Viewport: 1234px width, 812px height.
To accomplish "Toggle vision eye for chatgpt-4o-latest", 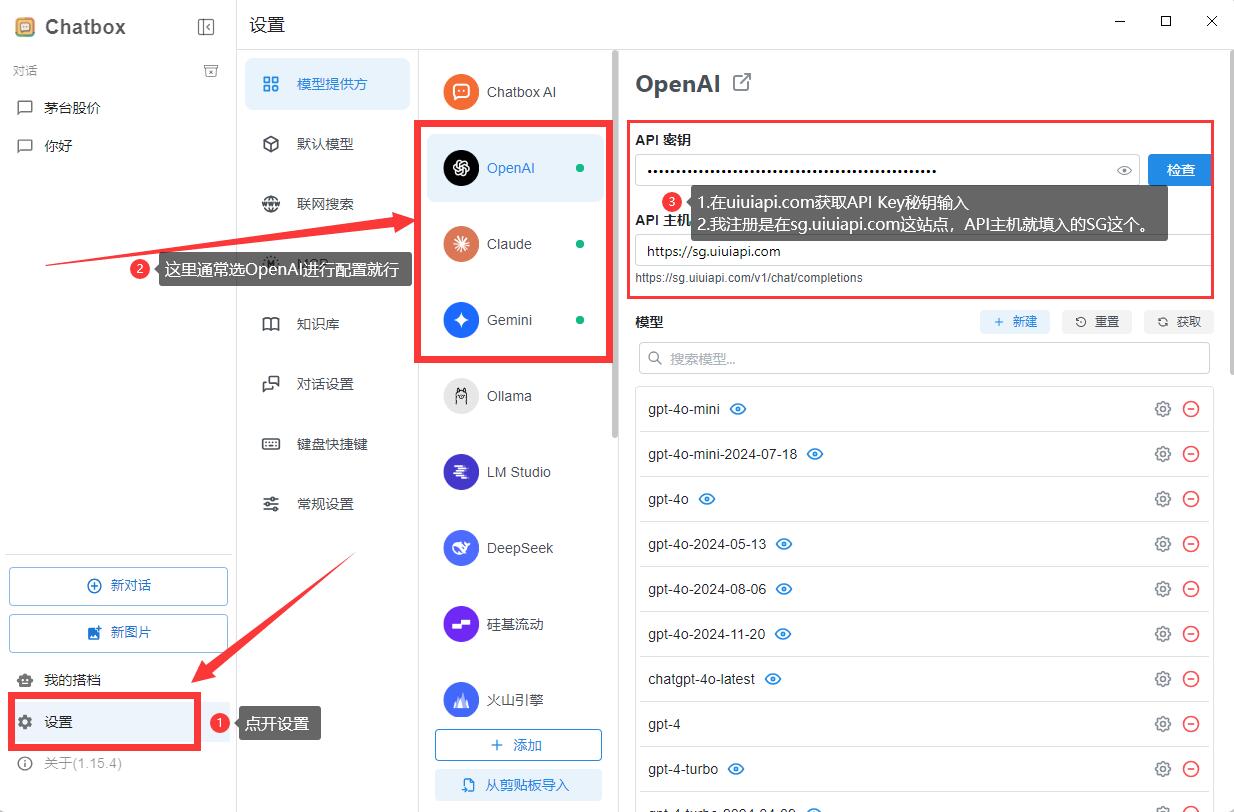I will tap(773, 679).
